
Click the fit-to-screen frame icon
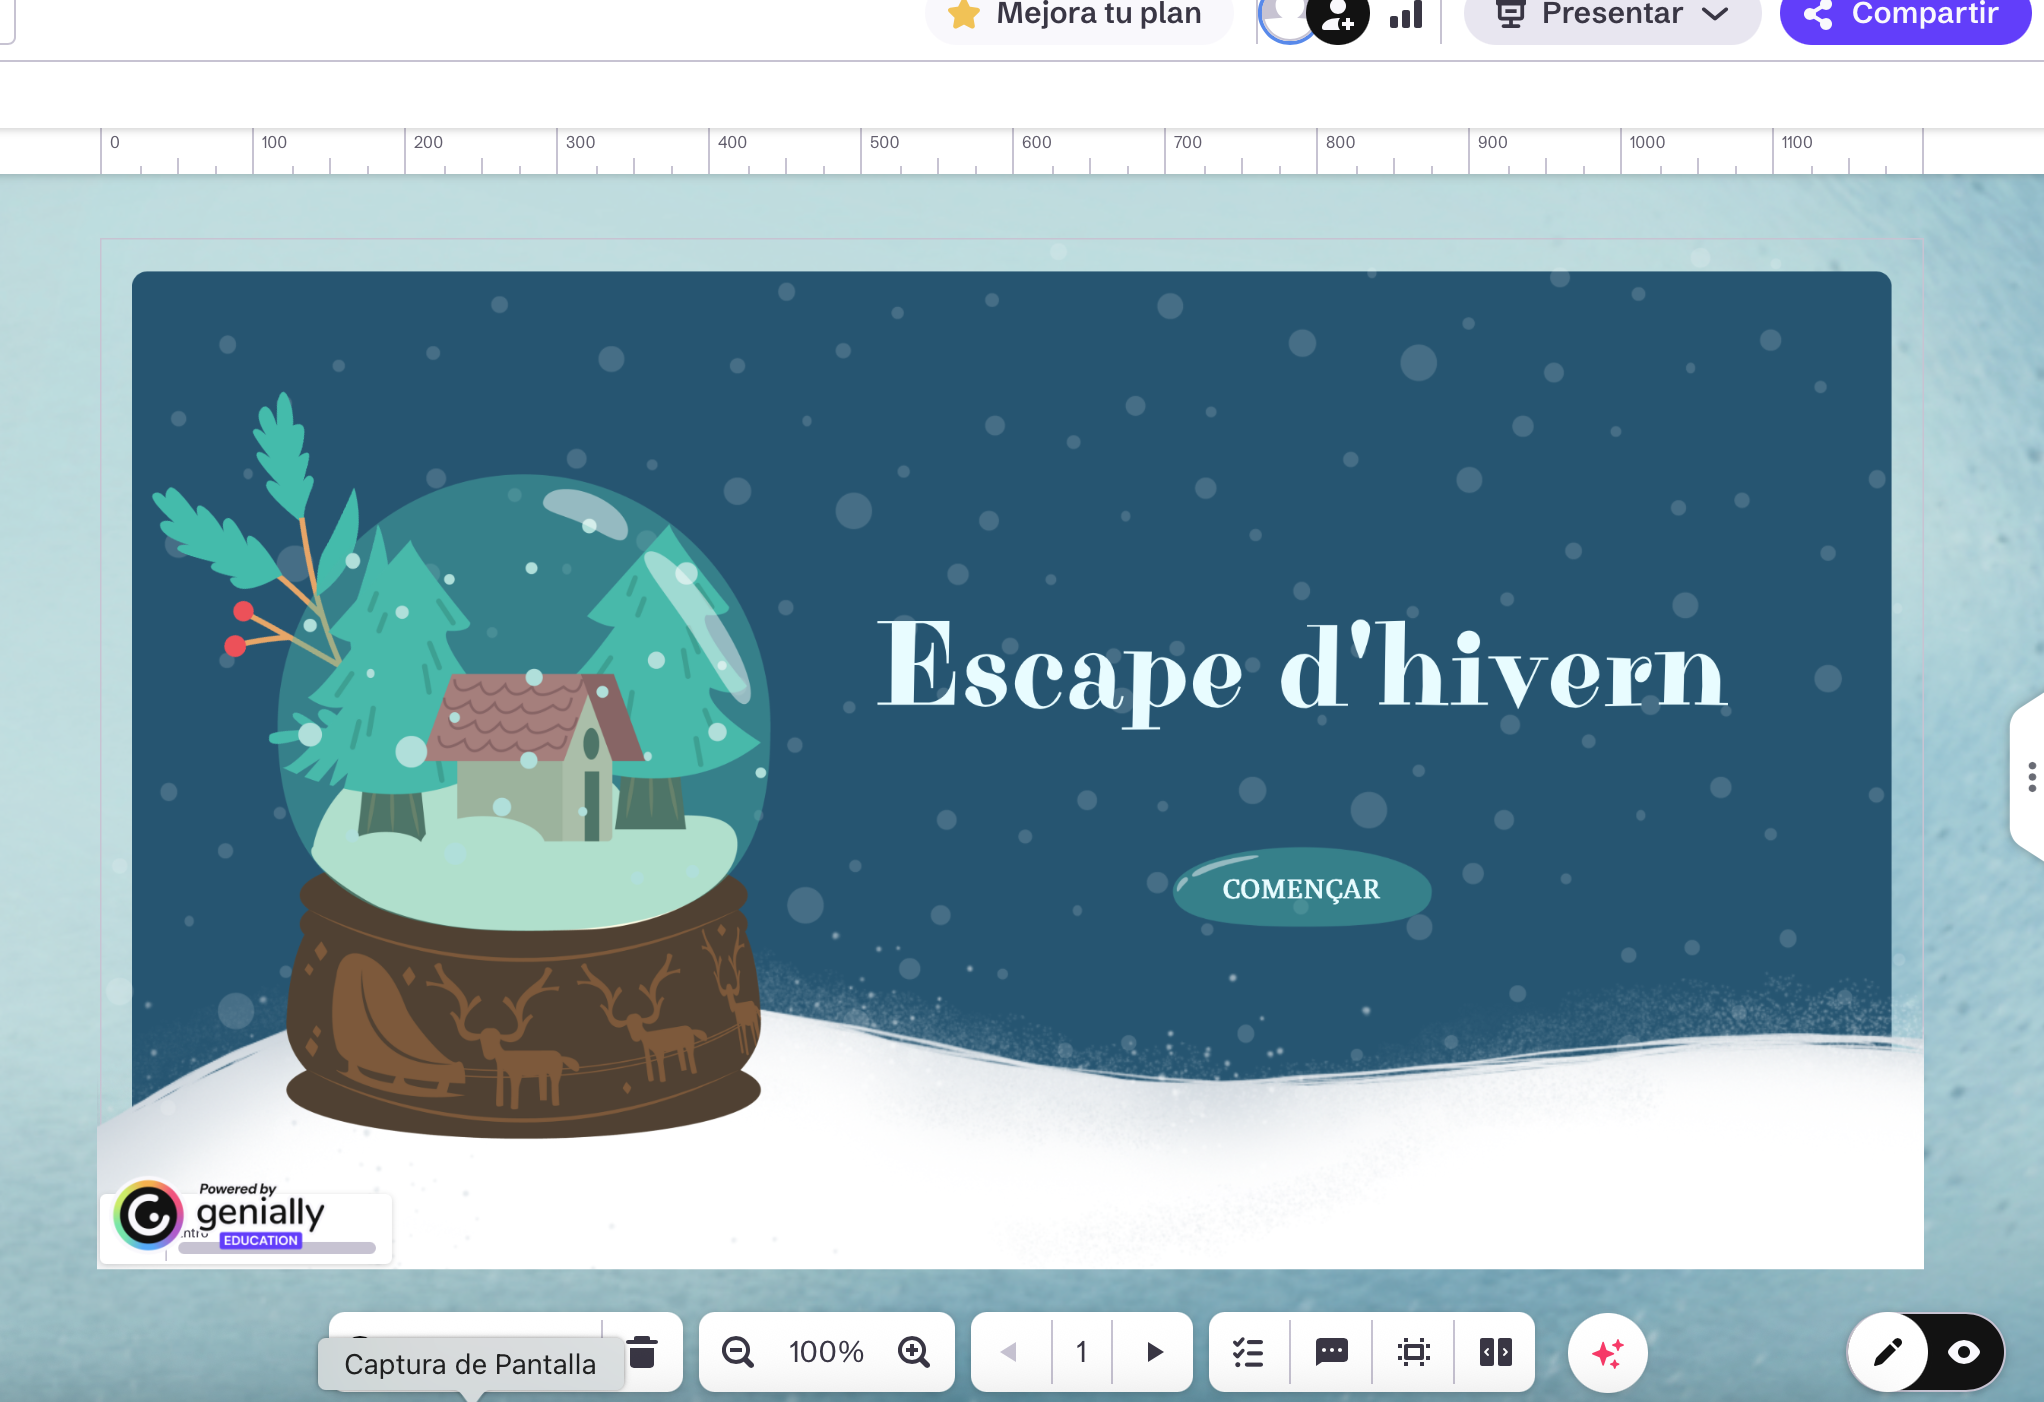1413,1352
